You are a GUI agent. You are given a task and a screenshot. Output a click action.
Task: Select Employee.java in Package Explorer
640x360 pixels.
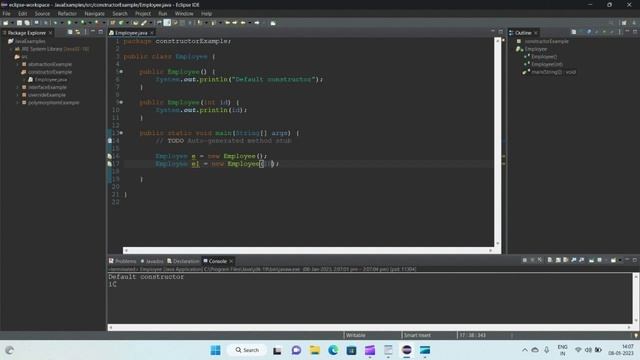[51, 80]
